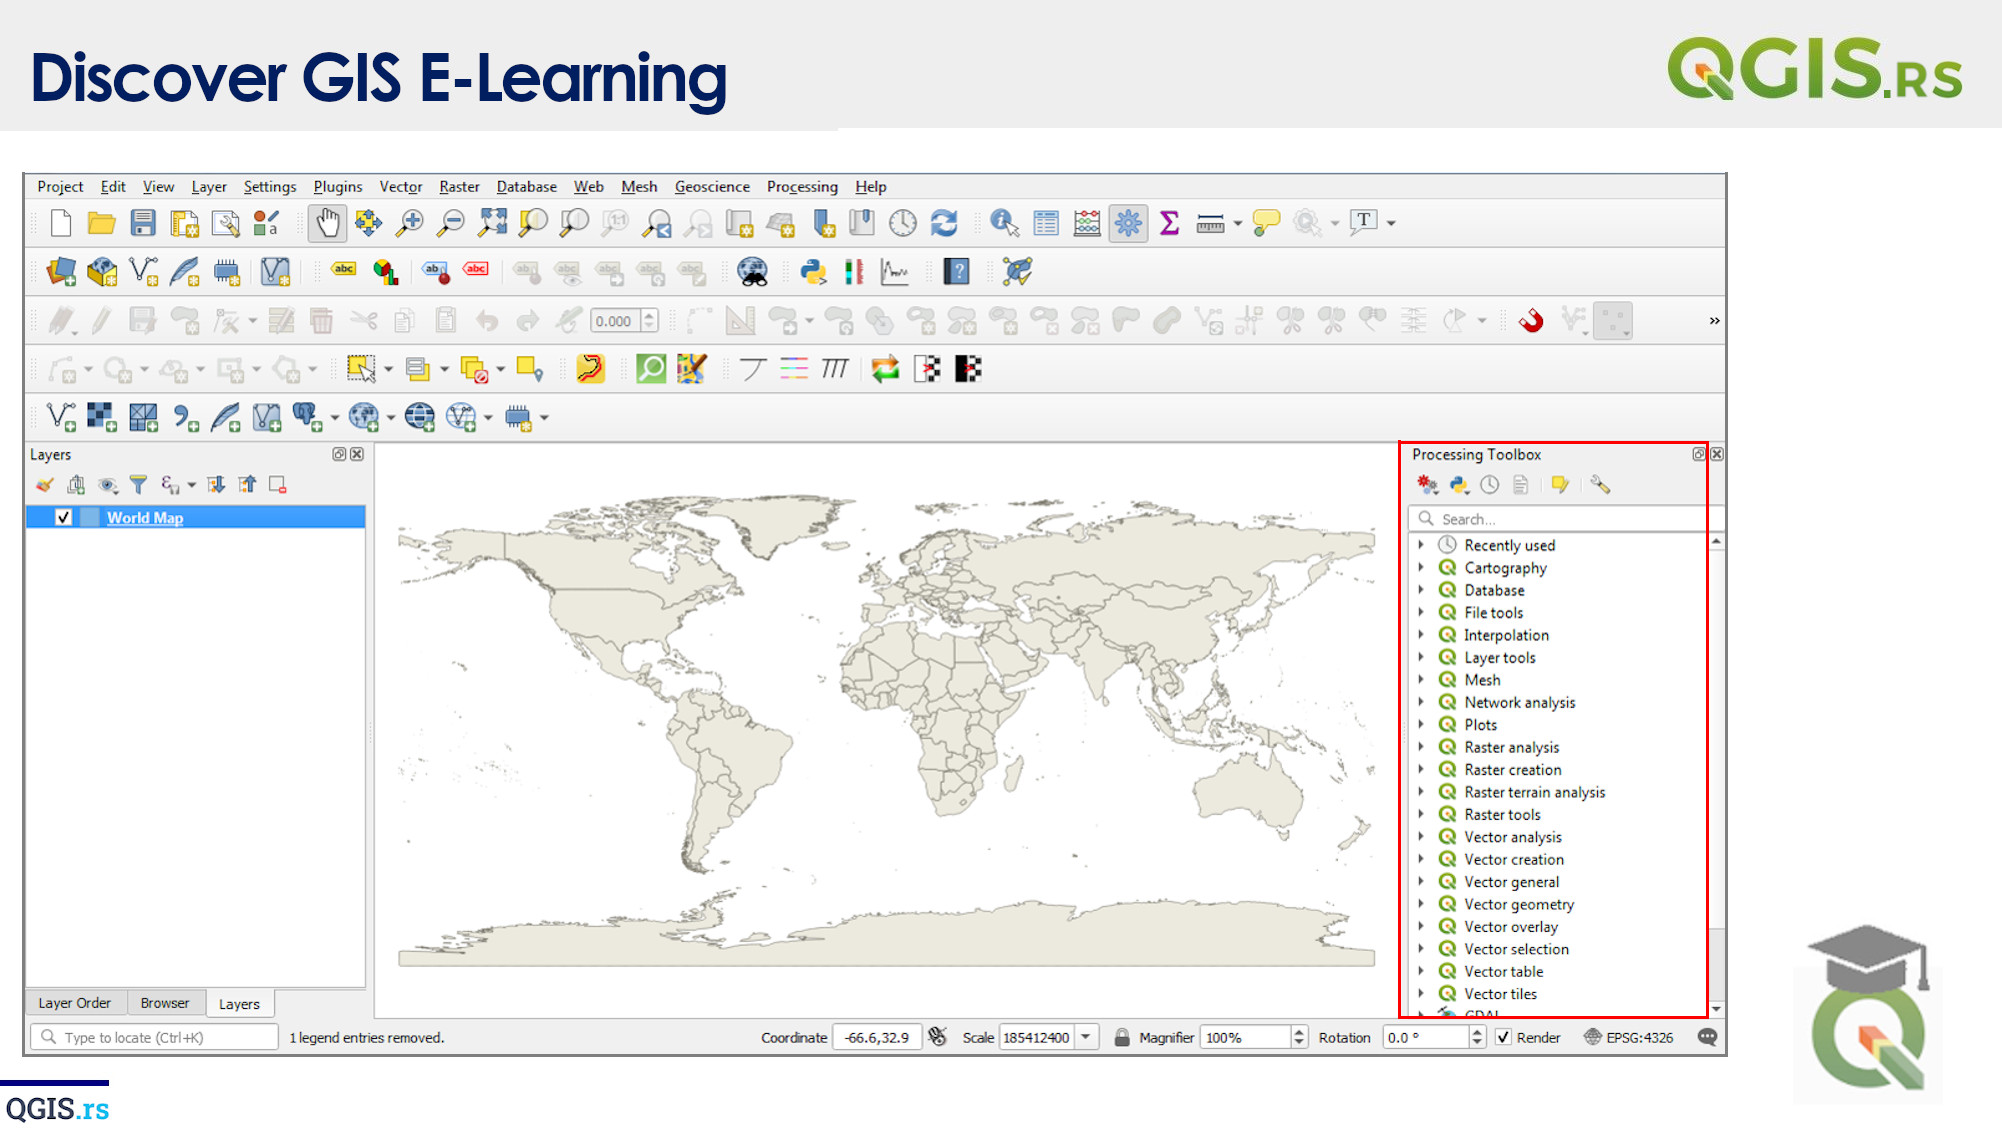Screen dimensions: 2002x1131
Task: Adjust the Magnifier value stepper
Action: pos(1297,1037)
